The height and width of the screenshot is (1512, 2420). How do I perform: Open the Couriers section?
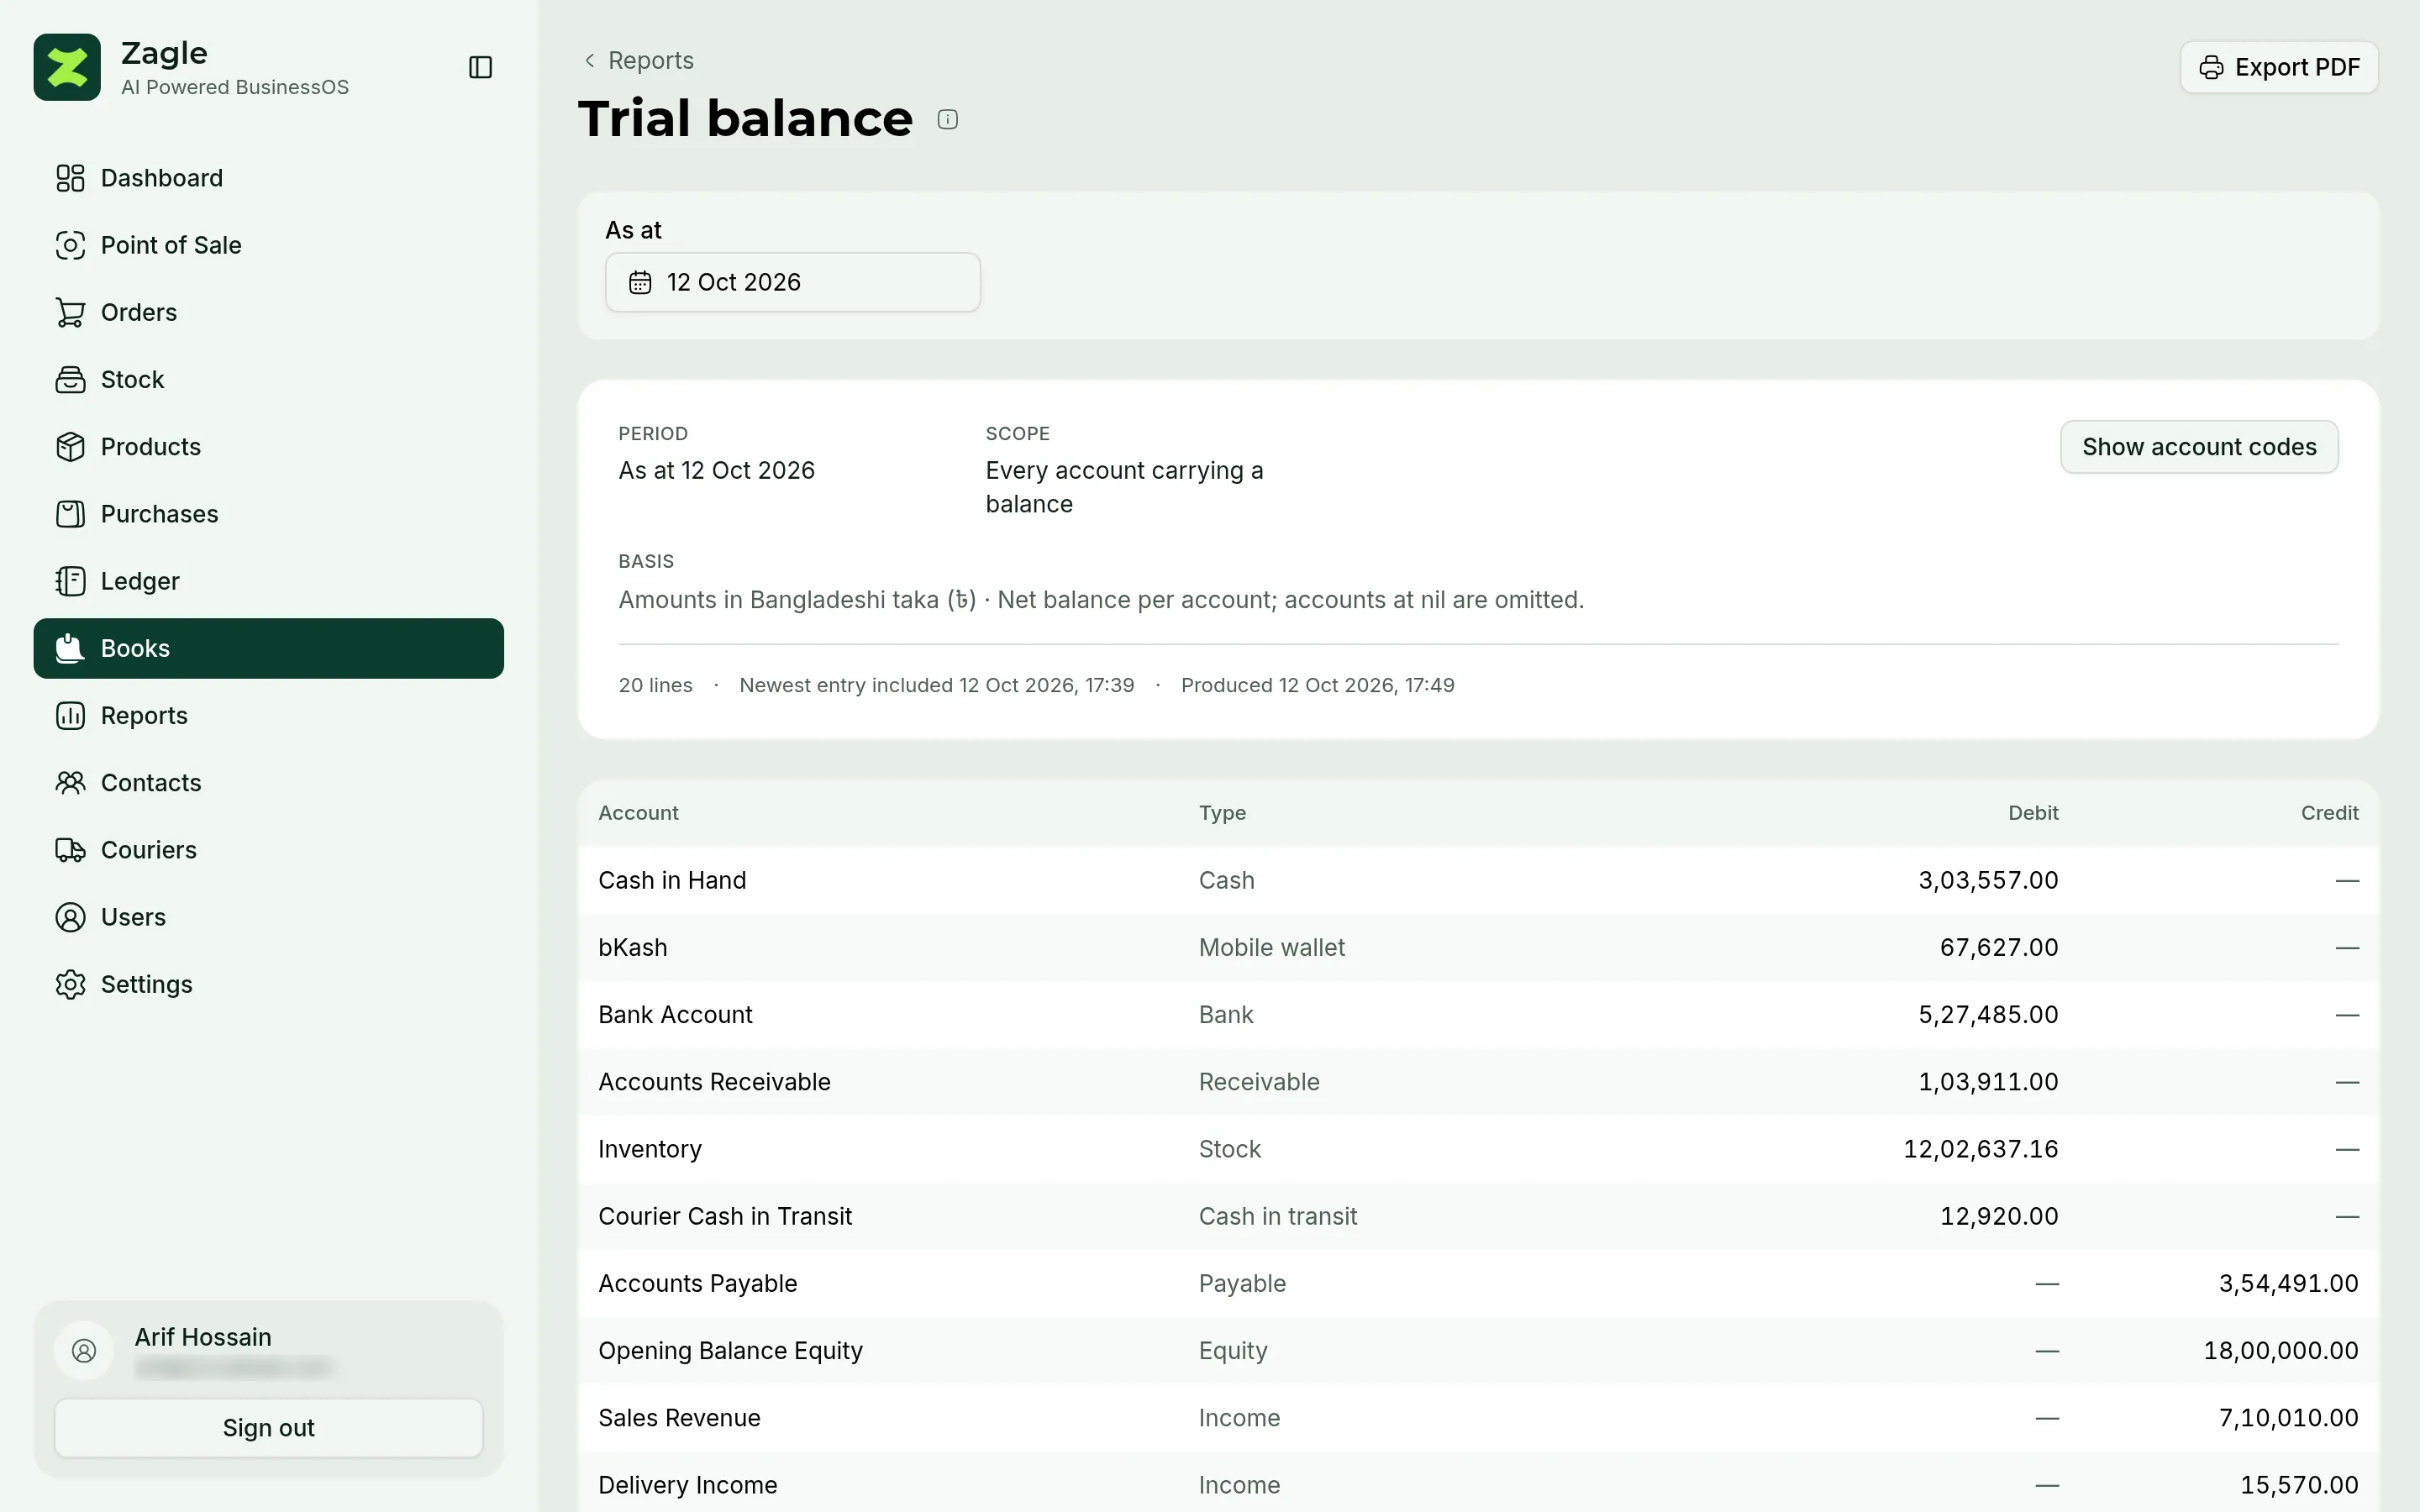(x=268, y=850)
